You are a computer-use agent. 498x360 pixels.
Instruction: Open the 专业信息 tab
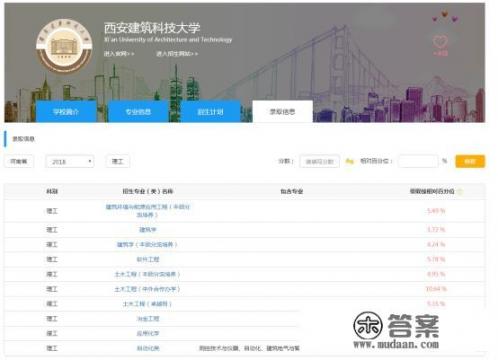pyautogui.click(x=138, y=111)
